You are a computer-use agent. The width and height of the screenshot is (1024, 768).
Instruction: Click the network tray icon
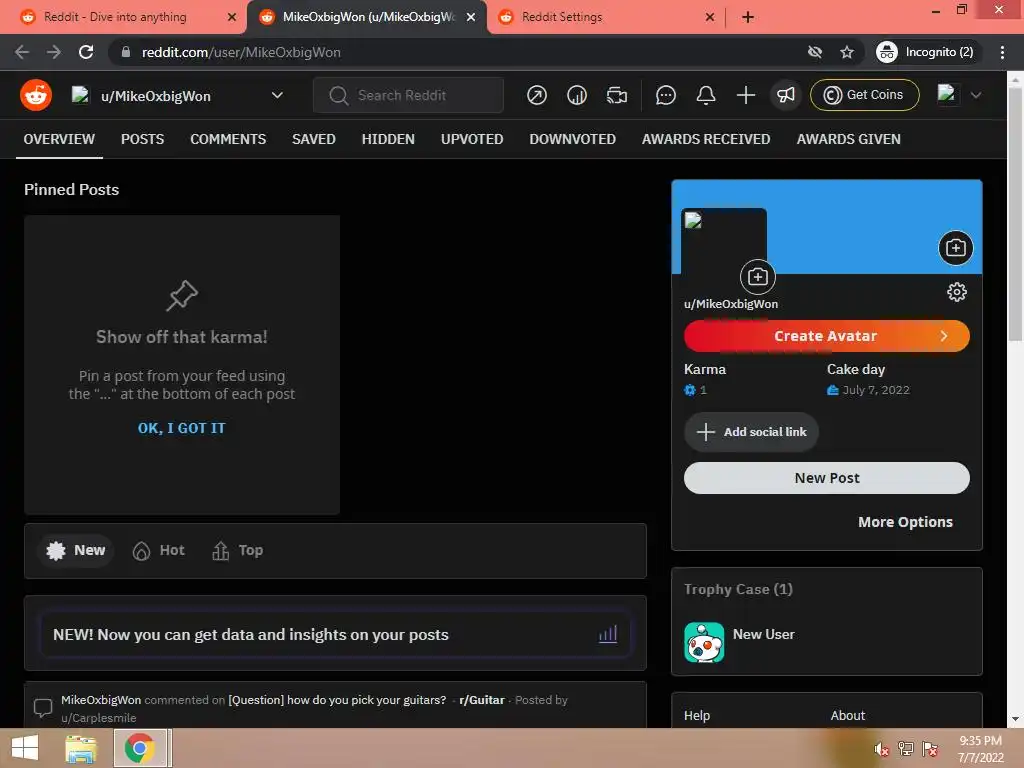click(906, 748)
